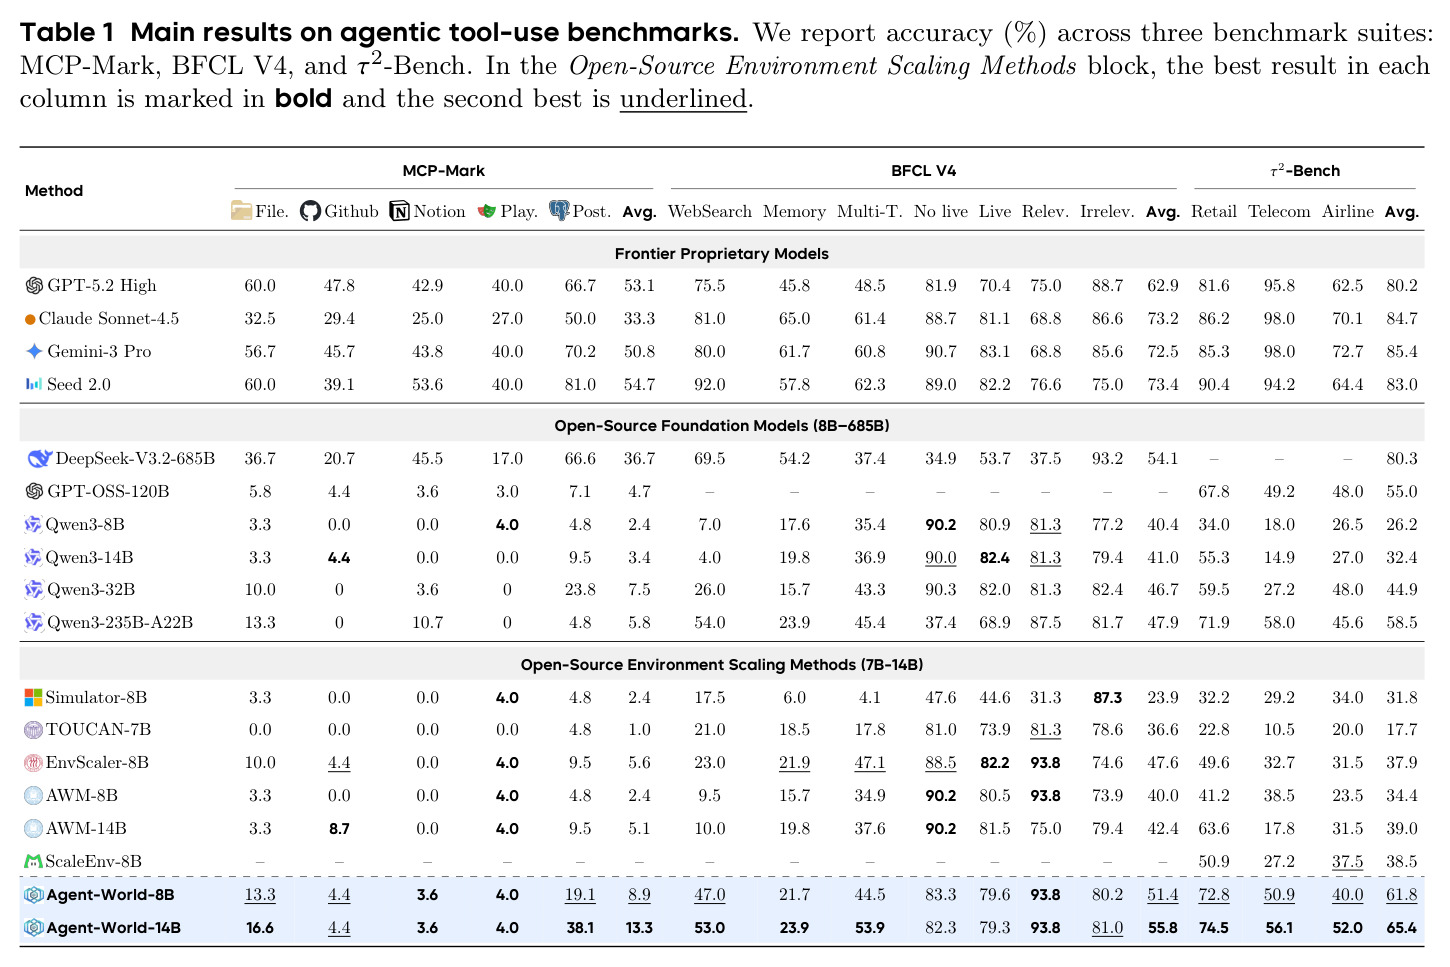Click the red round icon beside EnvScaler-8B

coord(33,763)
